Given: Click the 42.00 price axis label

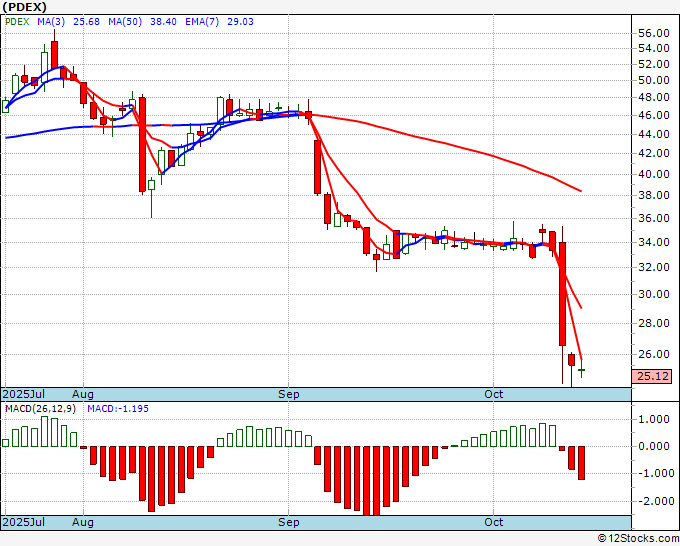Looking at the screenshot, I should 654,153.
